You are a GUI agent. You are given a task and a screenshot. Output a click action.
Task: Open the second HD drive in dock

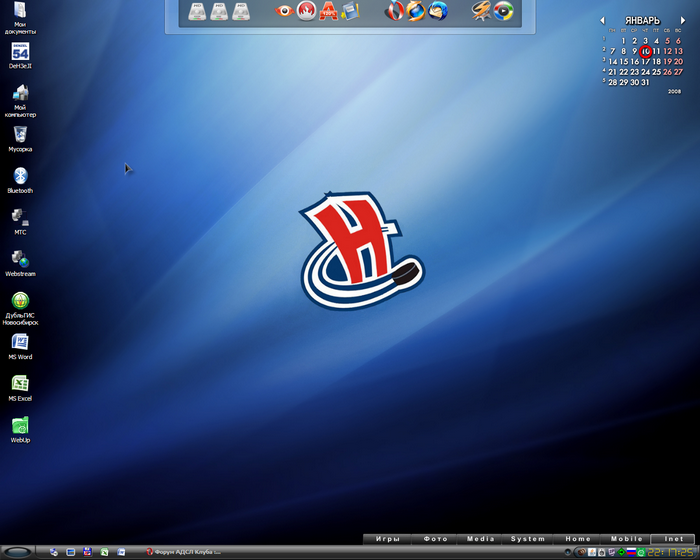[x=219, y=12]
